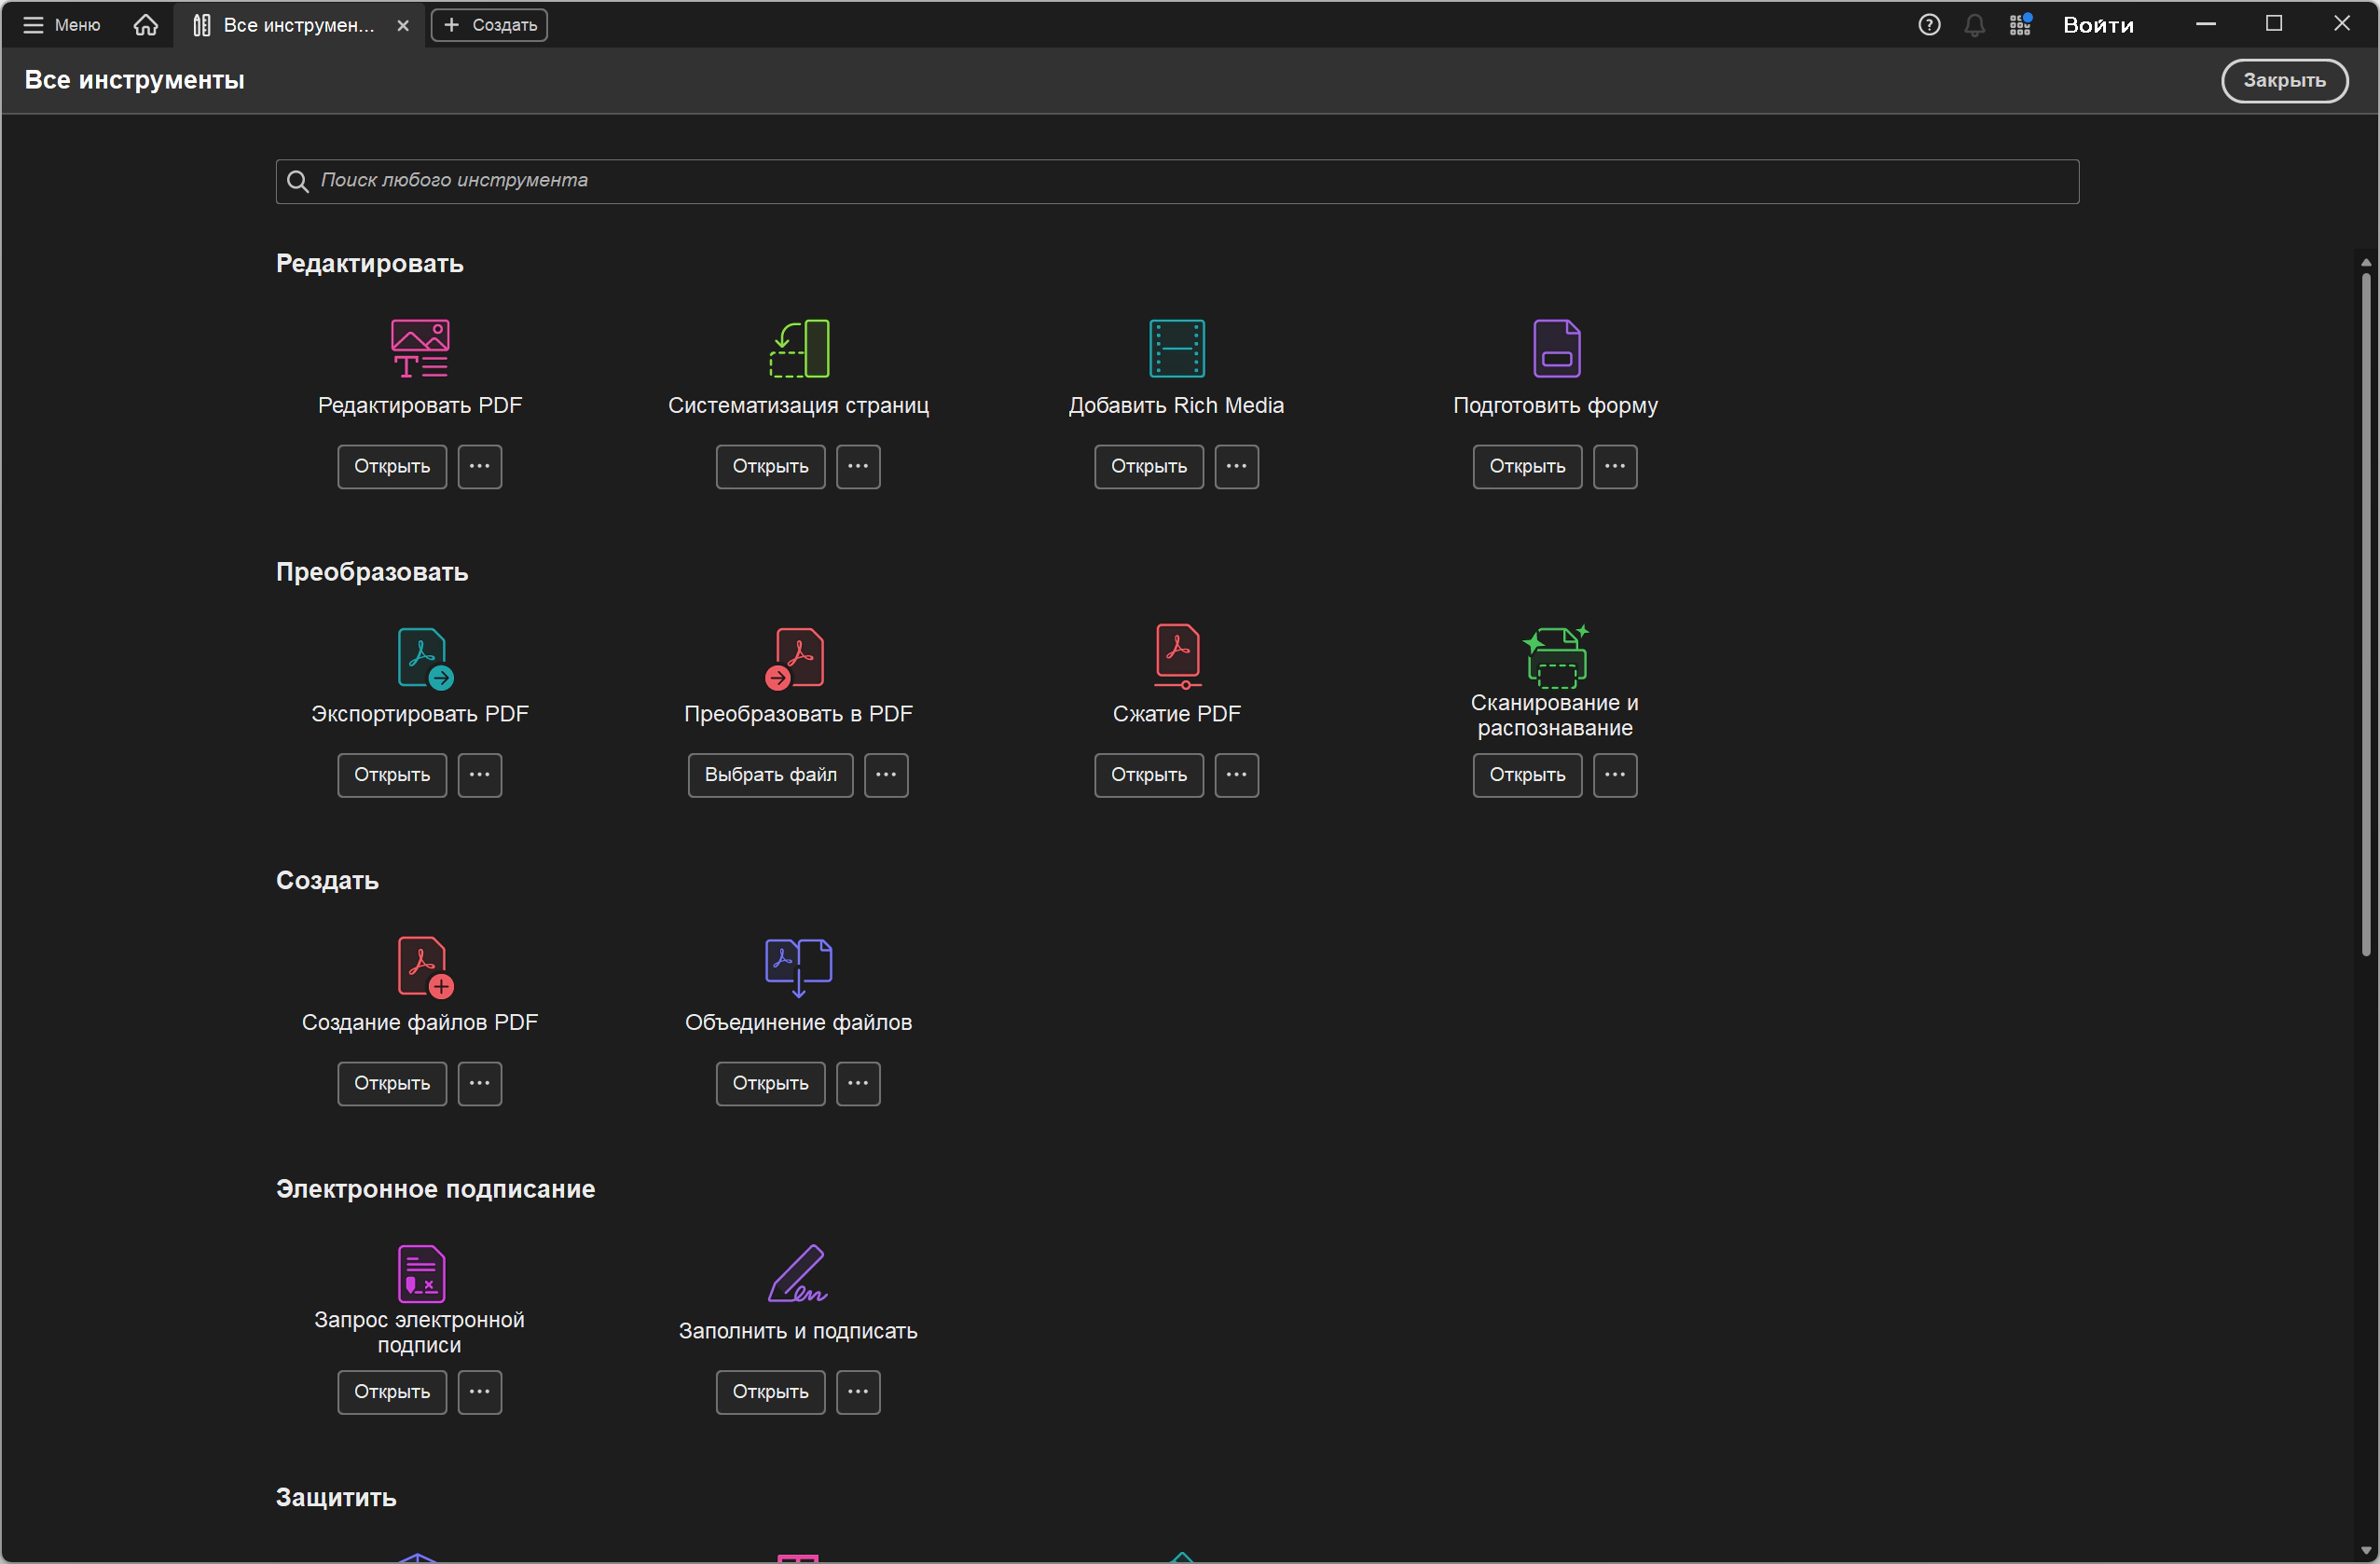
Task: Expand more options for Сжатие PDF
Action: [1236, 775]
